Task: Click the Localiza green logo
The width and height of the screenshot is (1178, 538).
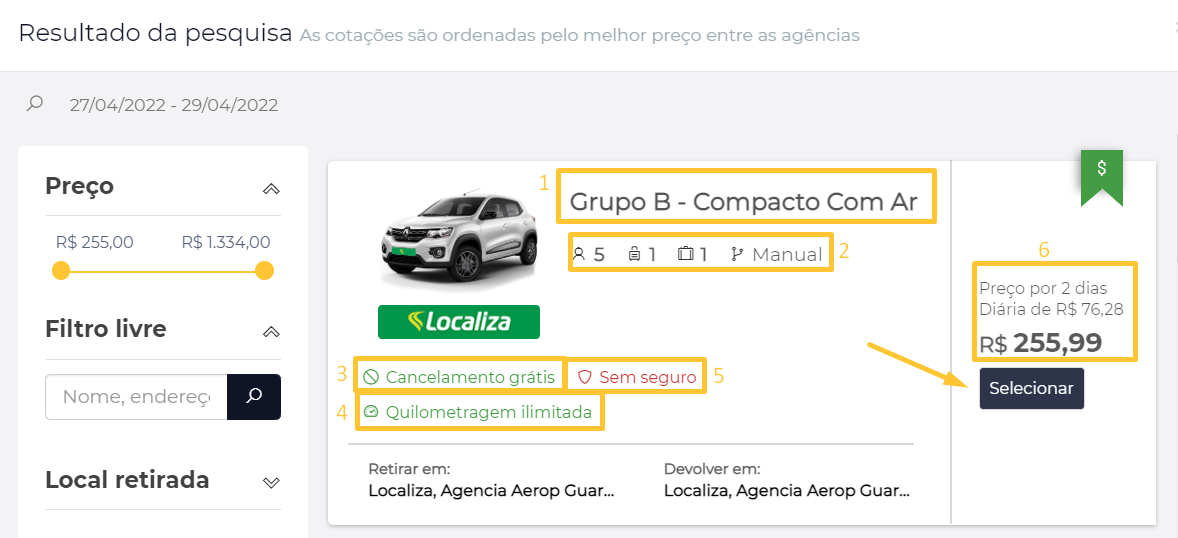Action: (x=459, y=322)
